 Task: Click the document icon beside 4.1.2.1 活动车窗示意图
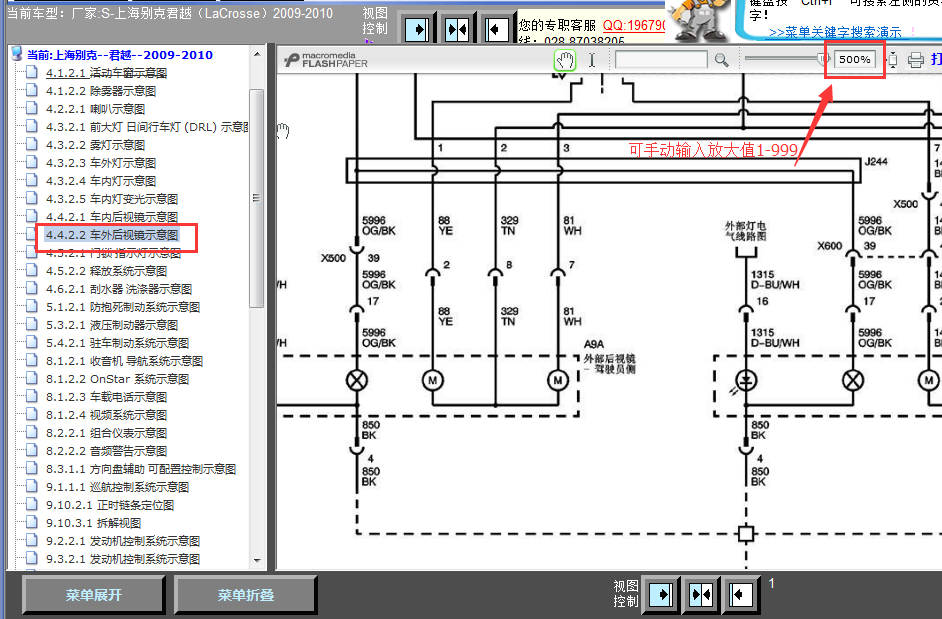click(32, 73)
